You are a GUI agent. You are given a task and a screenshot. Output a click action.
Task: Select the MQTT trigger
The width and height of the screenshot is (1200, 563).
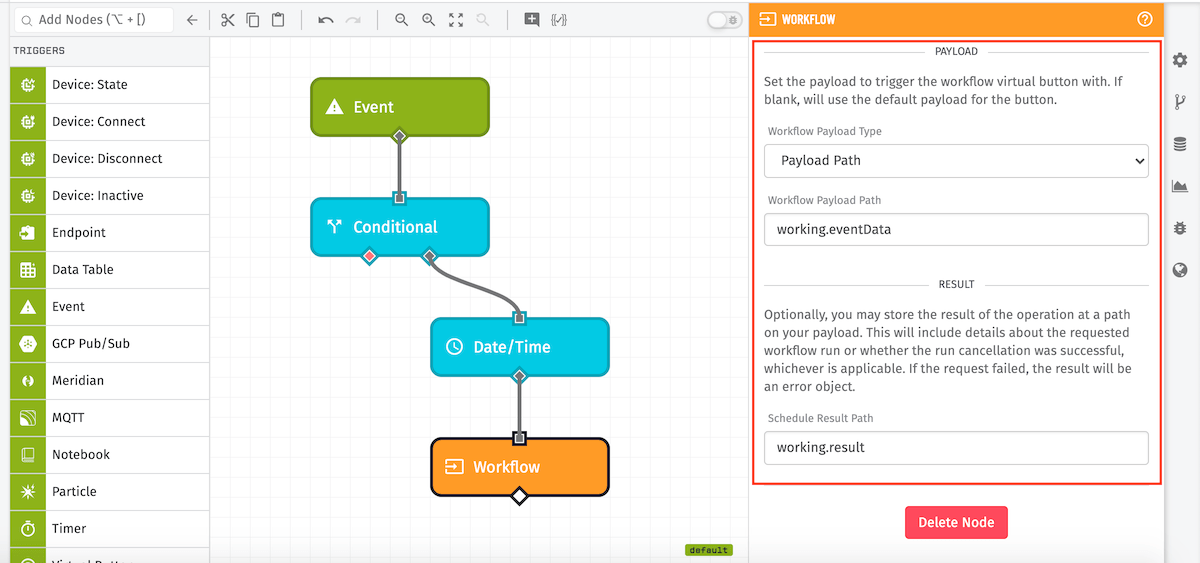[x=110, y=418]
